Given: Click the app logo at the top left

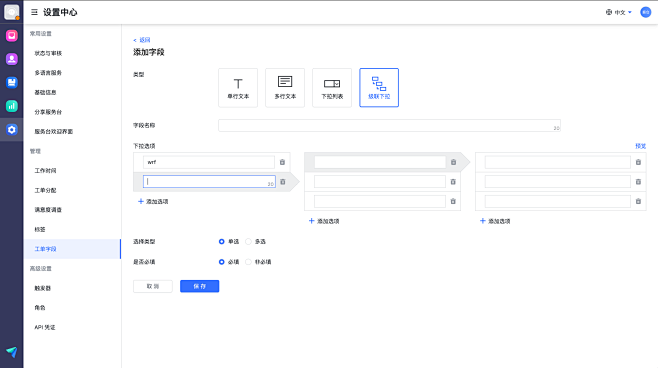Looking at the screenshot, I should point(12,12).
